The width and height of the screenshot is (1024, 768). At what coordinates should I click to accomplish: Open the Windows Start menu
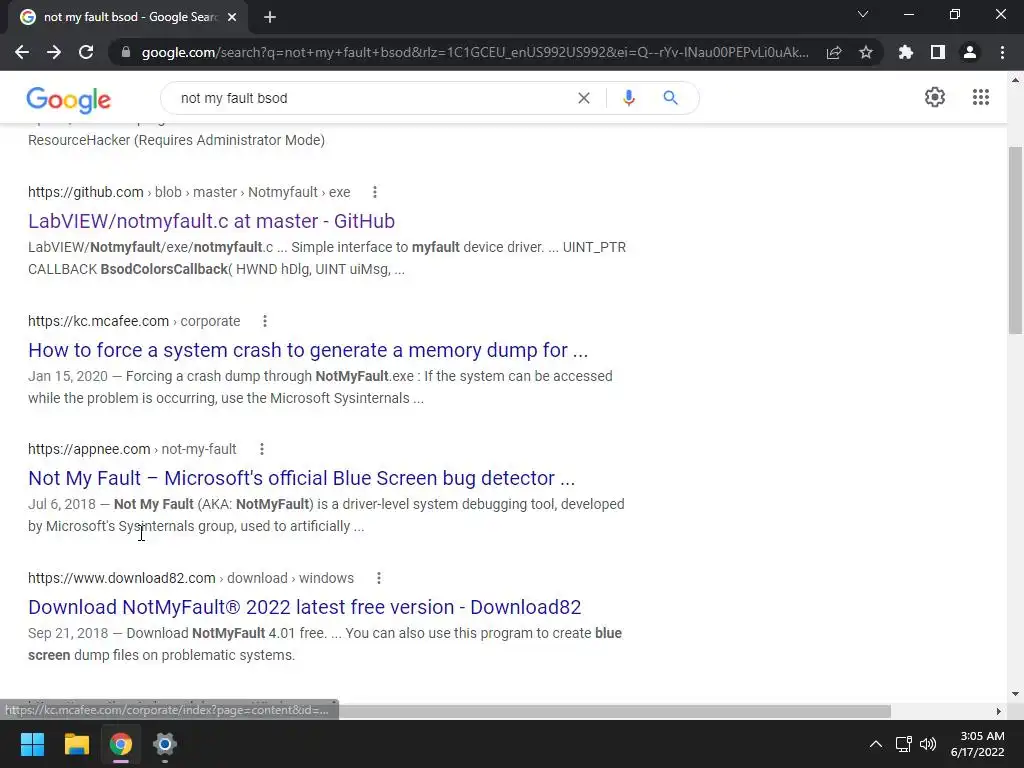(32, 744)
